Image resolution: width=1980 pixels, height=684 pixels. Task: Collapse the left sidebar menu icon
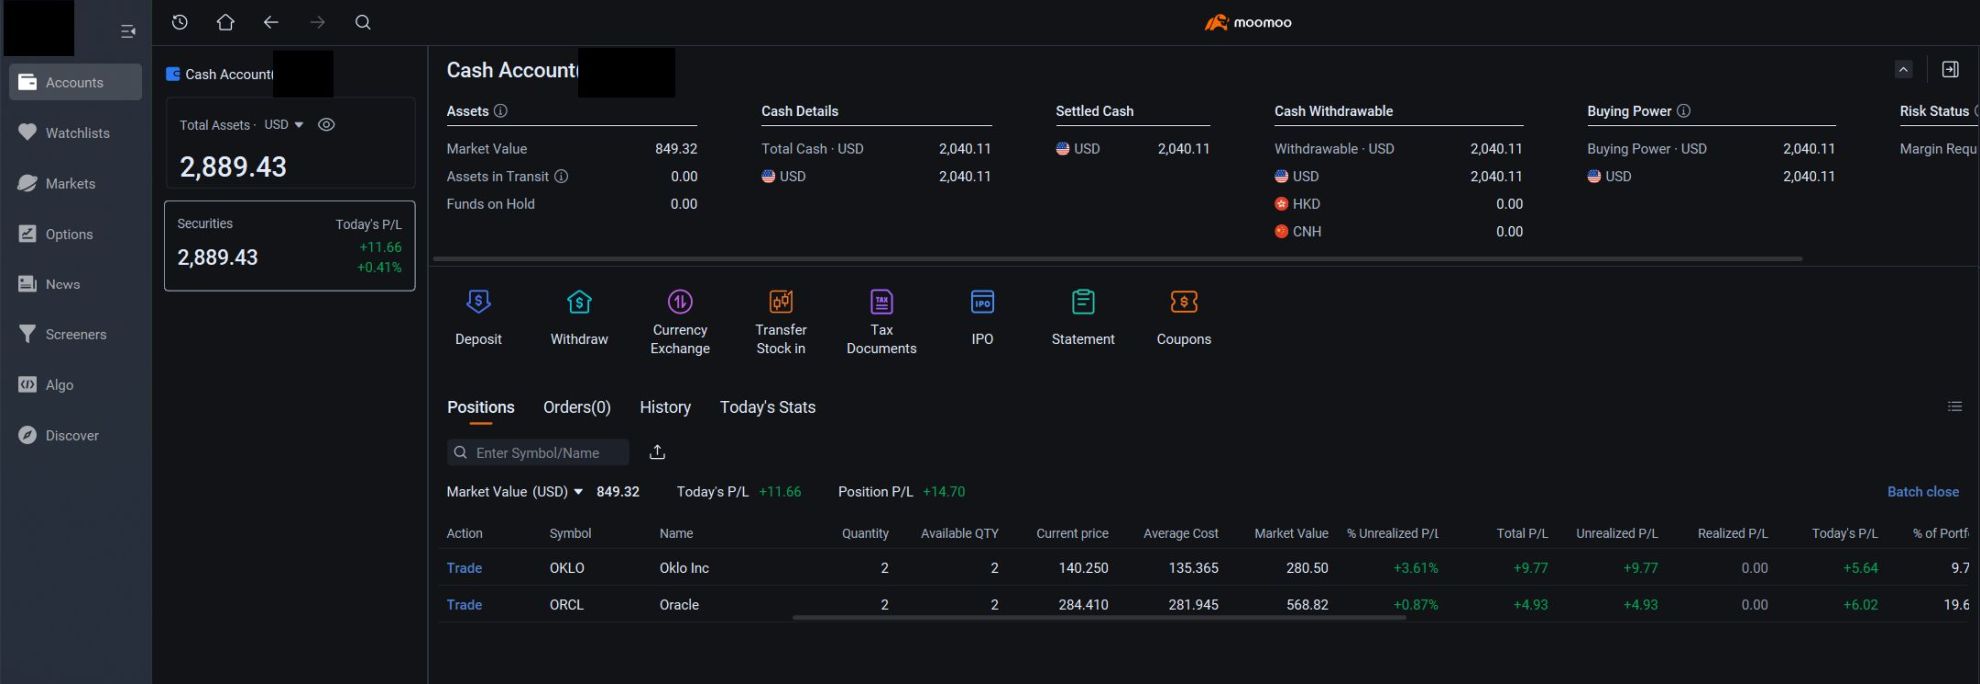click(x=128, y=32)
